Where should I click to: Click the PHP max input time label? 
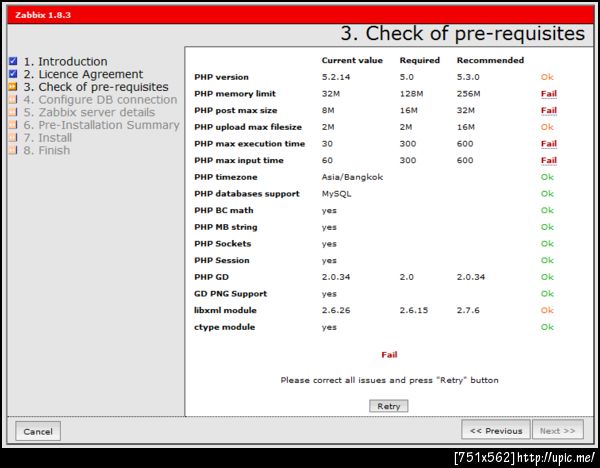[239, 160]
